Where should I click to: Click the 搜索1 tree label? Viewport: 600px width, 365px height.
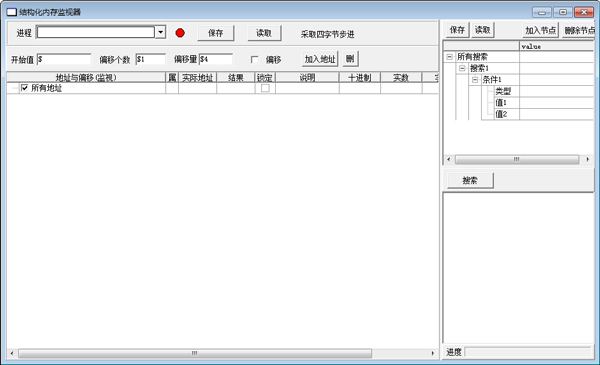[x=479, y=68]
